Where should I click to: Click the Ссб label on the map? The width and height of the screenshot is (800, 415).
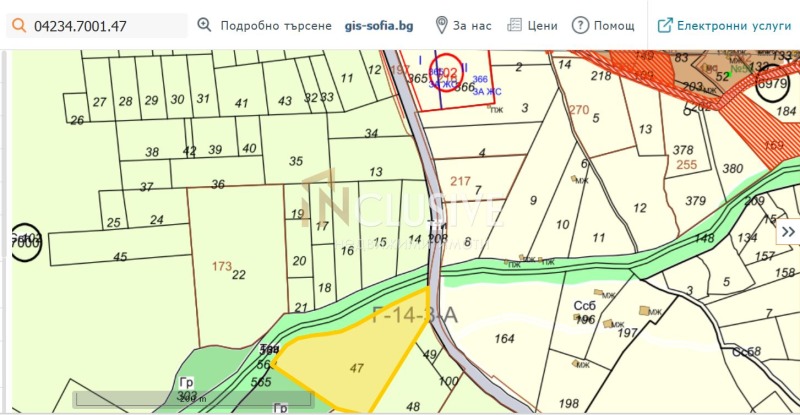(585, 306)
